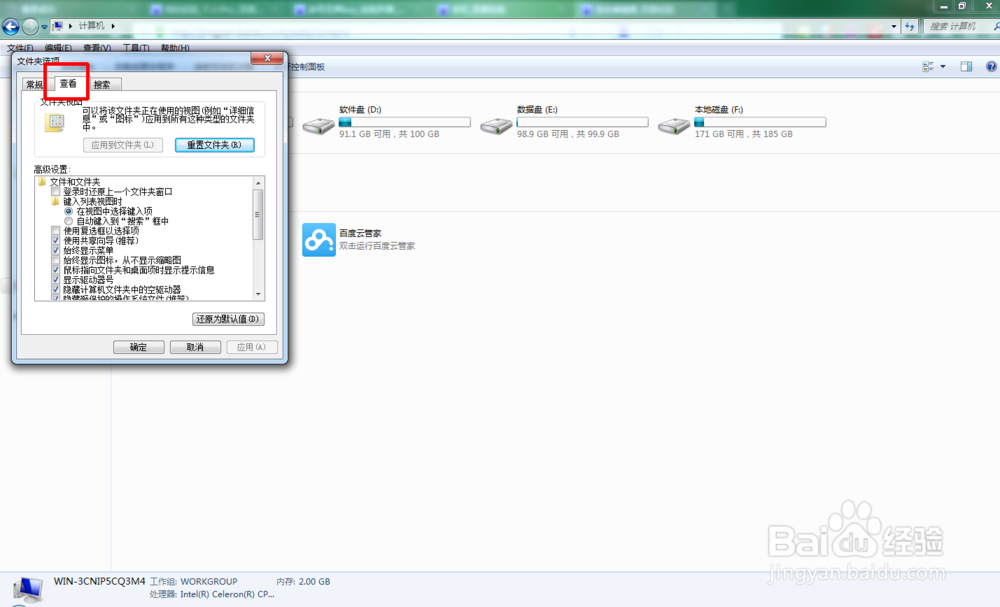This screenshot has width=1000, height=607.
Task: Open the address bar history dropdown
Action: coord(893,26)
